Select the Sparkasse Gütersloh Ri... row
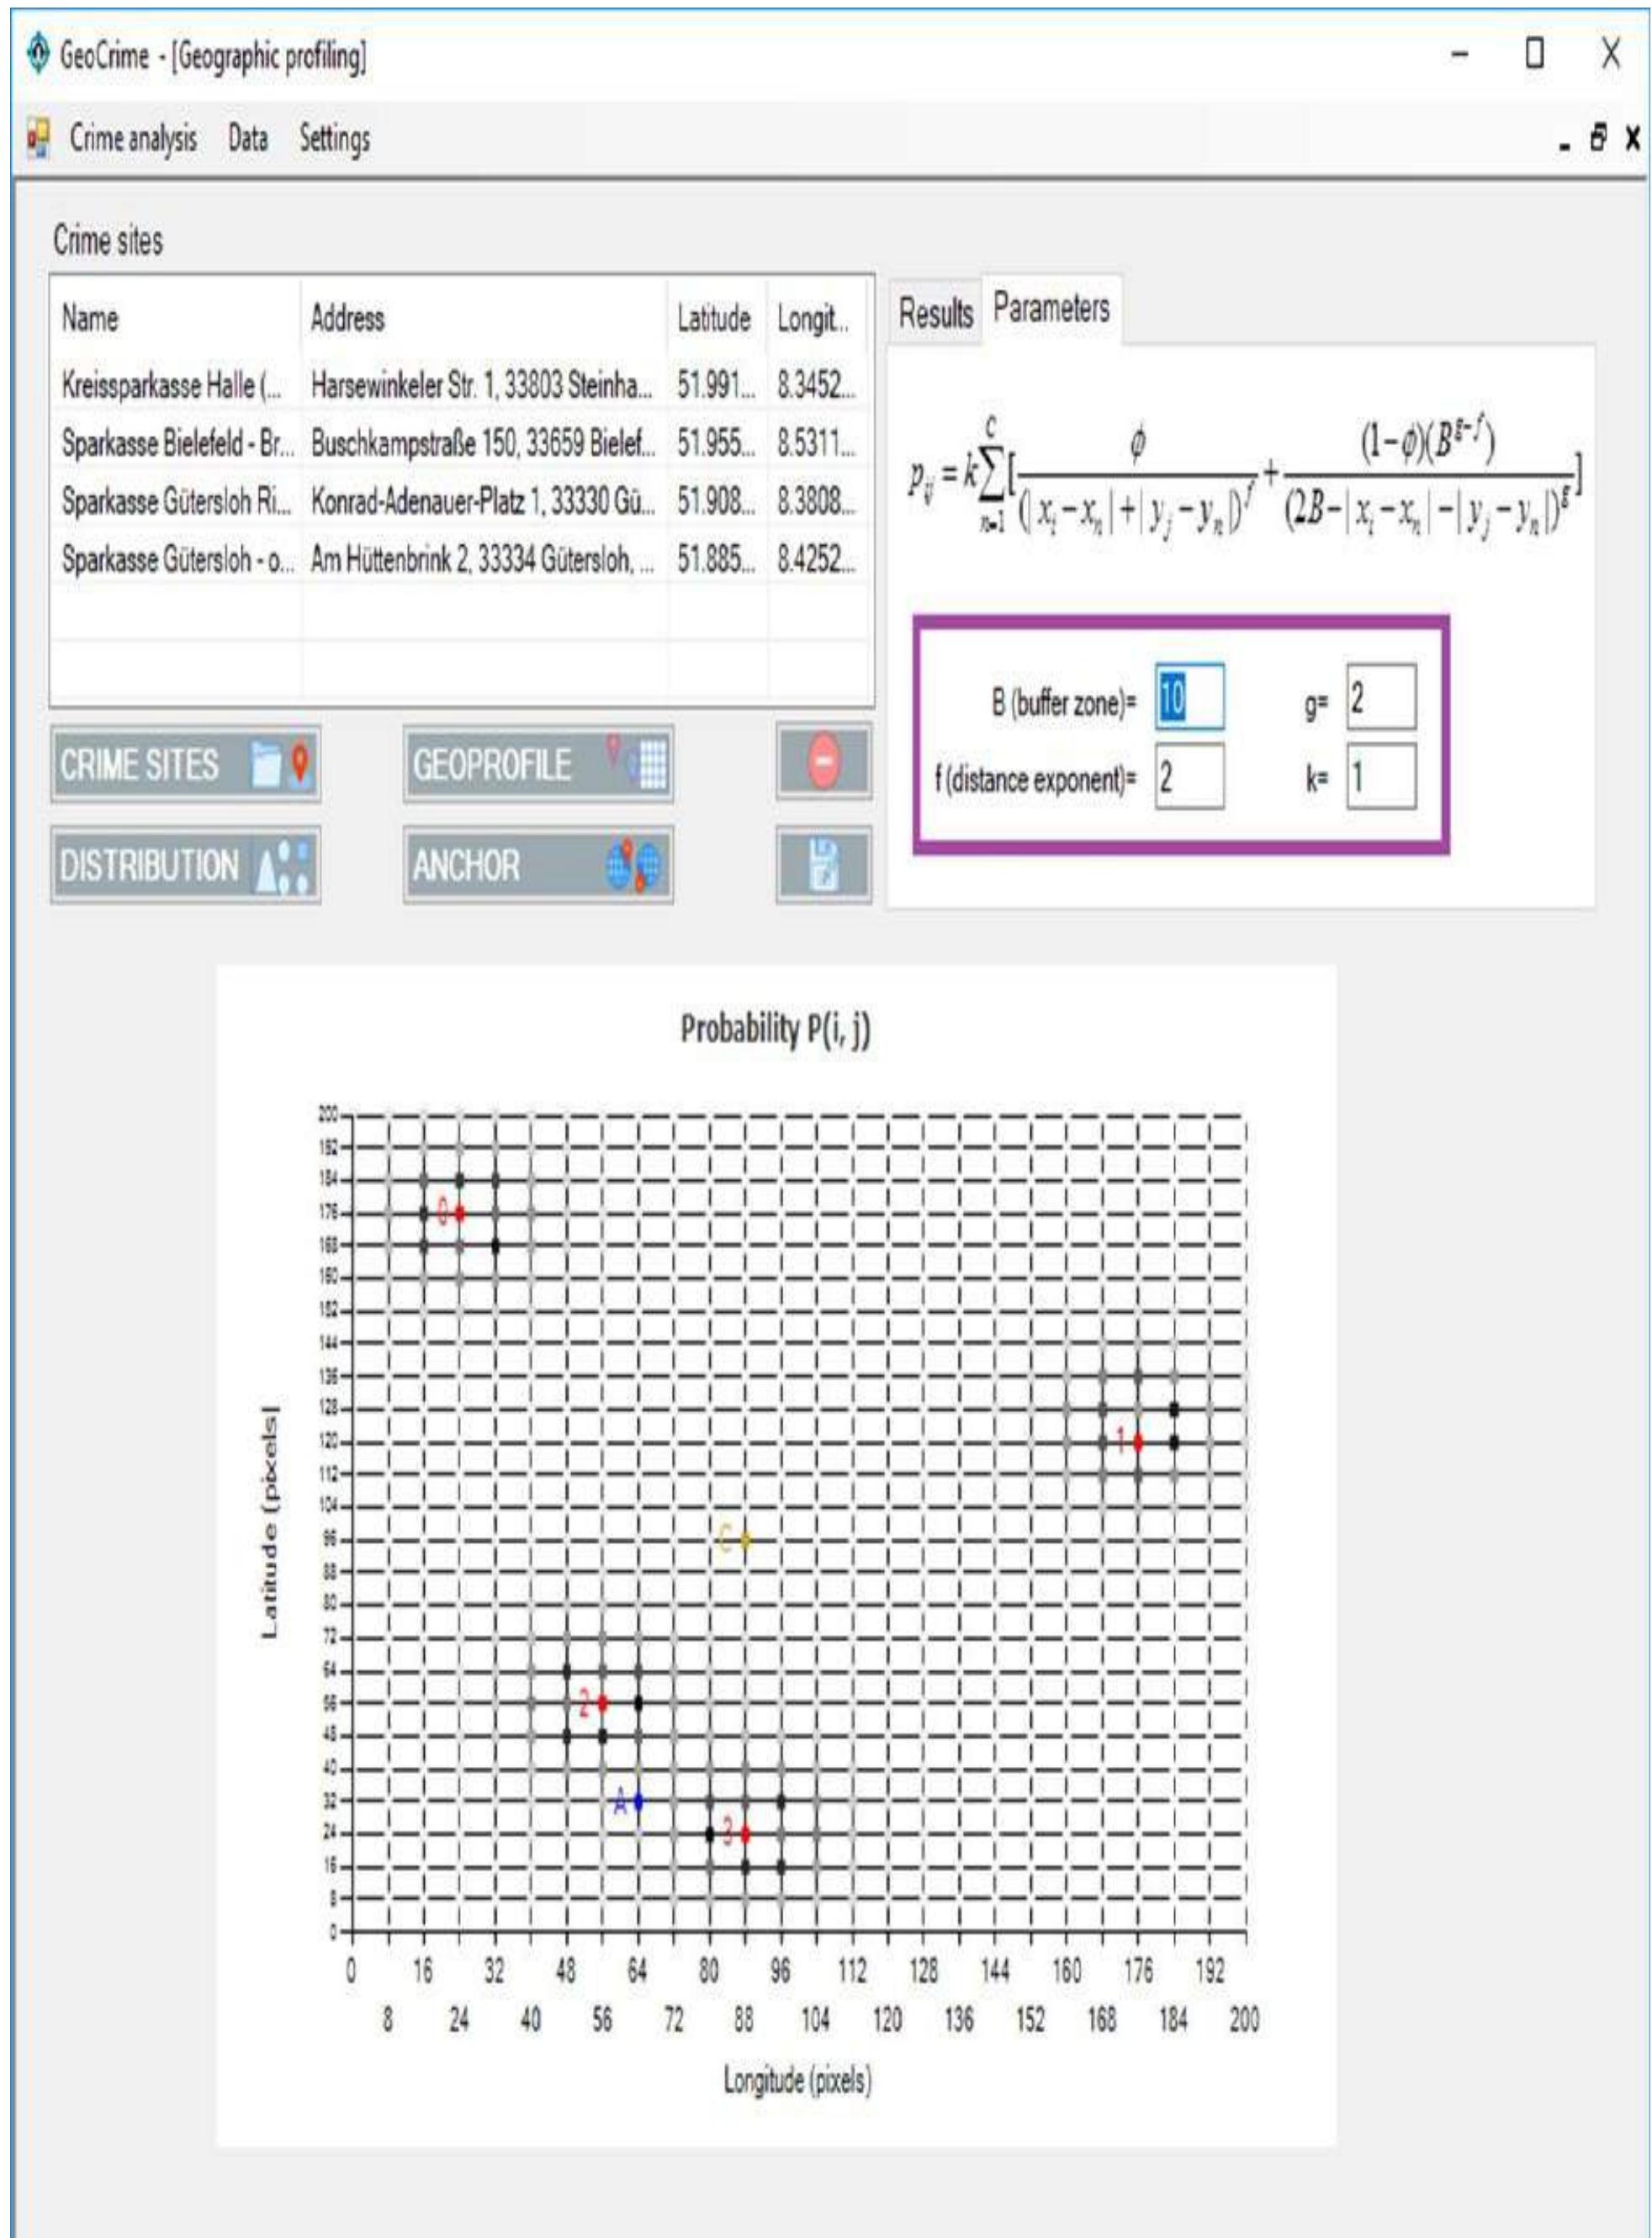Image resolution: width=1652 pixels, height=2238 pixels. coord(461,501)
